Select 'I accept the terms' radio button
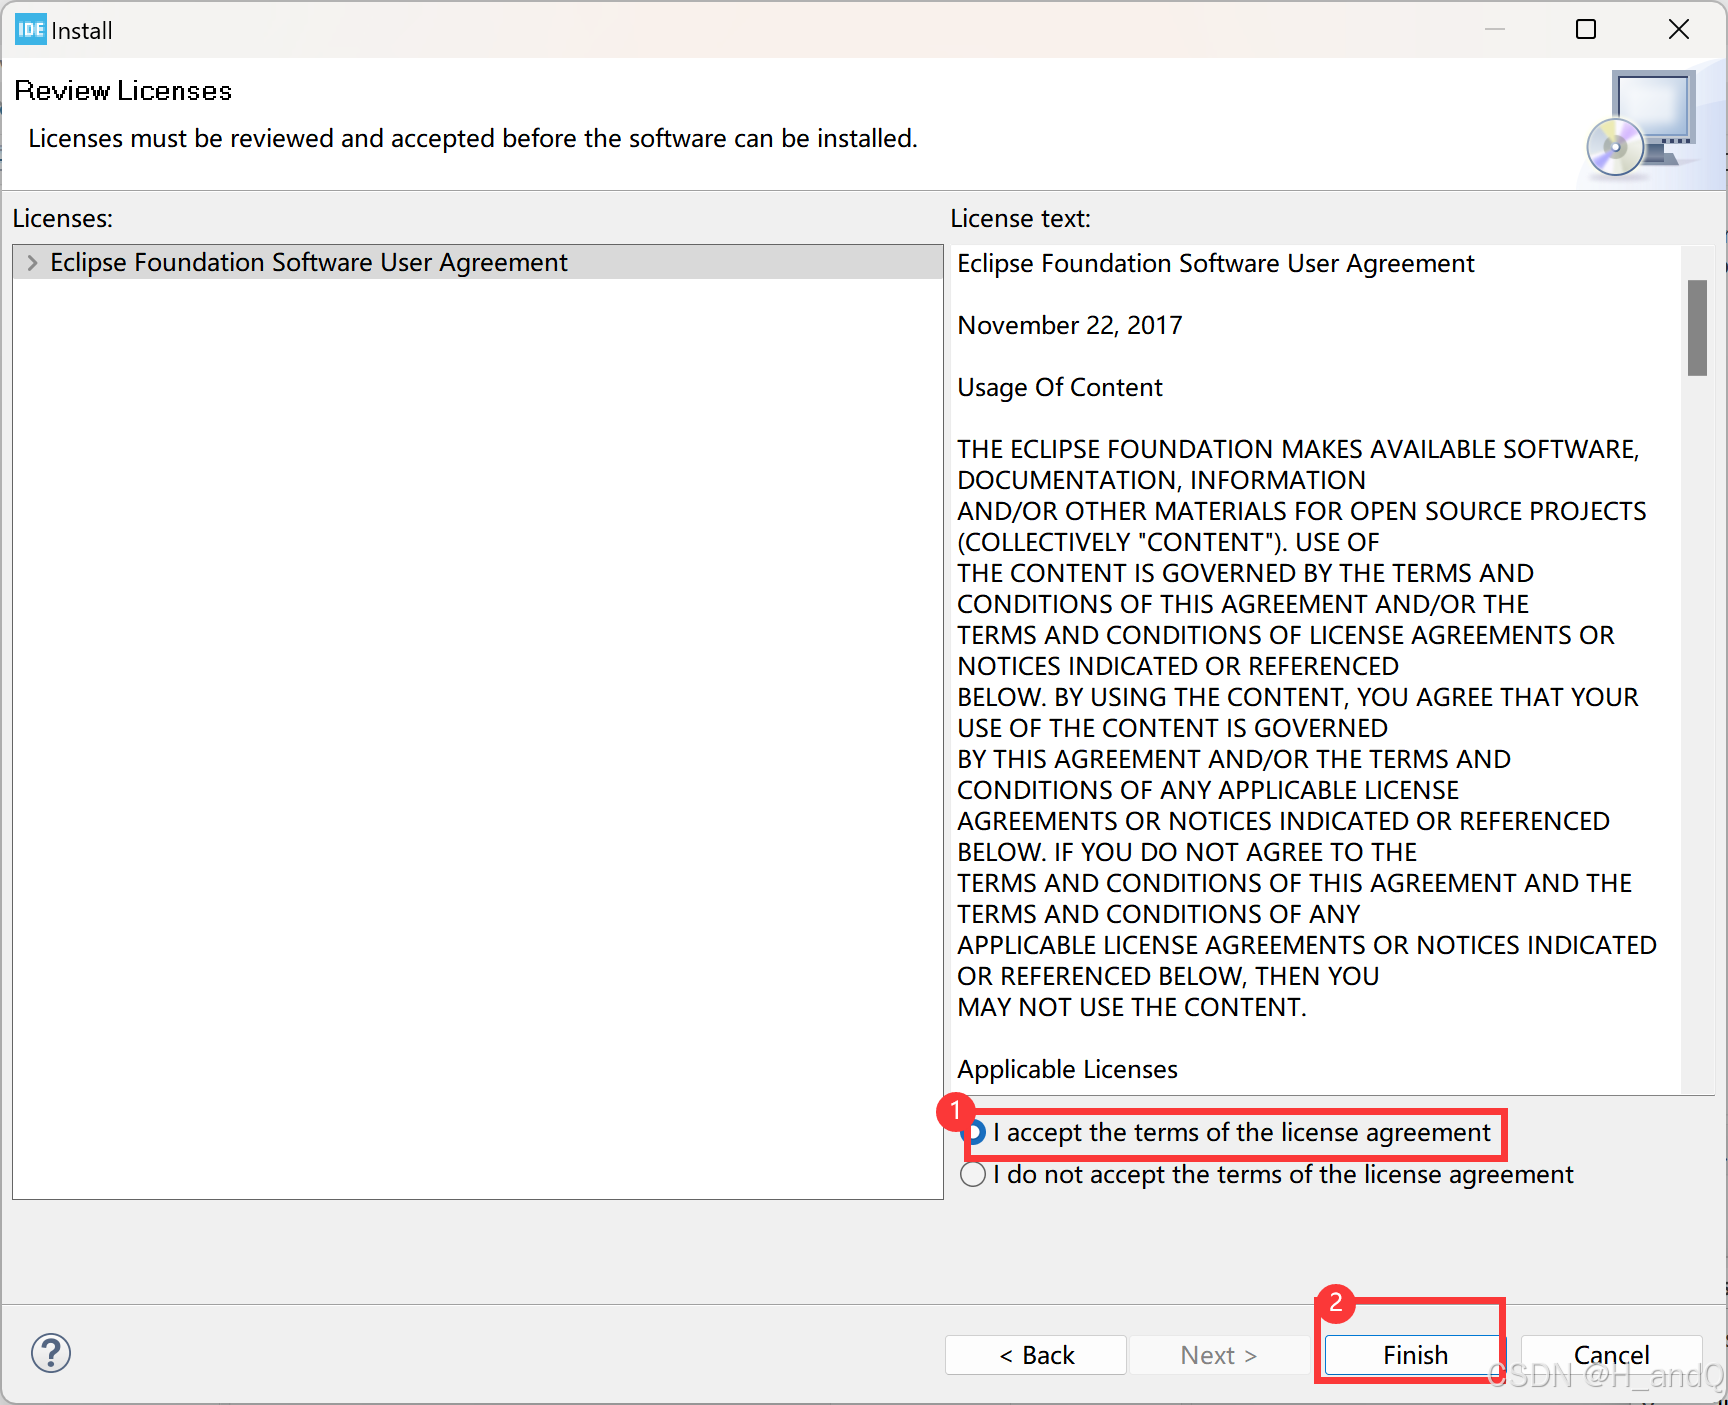Image resolution: width=1728 pixels, height=1405 pixels. pyautogui.click(x=973, y=1132)
